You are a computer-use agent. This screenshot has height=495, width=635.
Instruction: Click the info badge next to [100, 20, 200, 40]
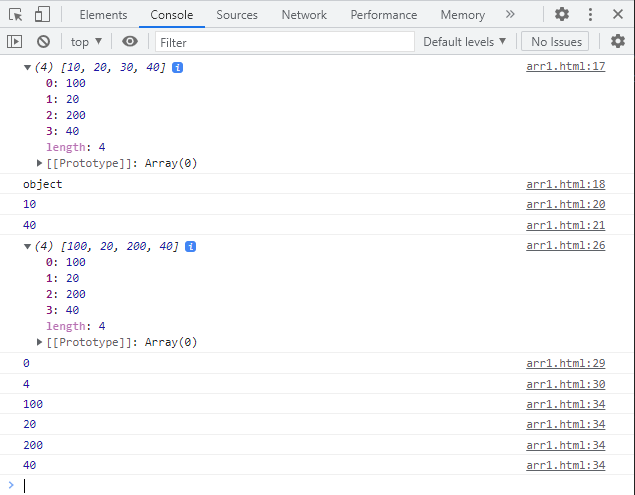pos(190,246)
